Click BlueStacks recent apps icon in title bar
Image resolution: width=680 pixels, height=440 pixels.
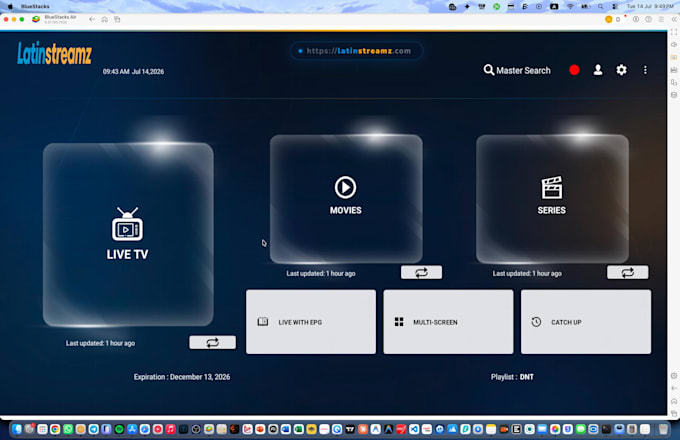click(117, 19)
